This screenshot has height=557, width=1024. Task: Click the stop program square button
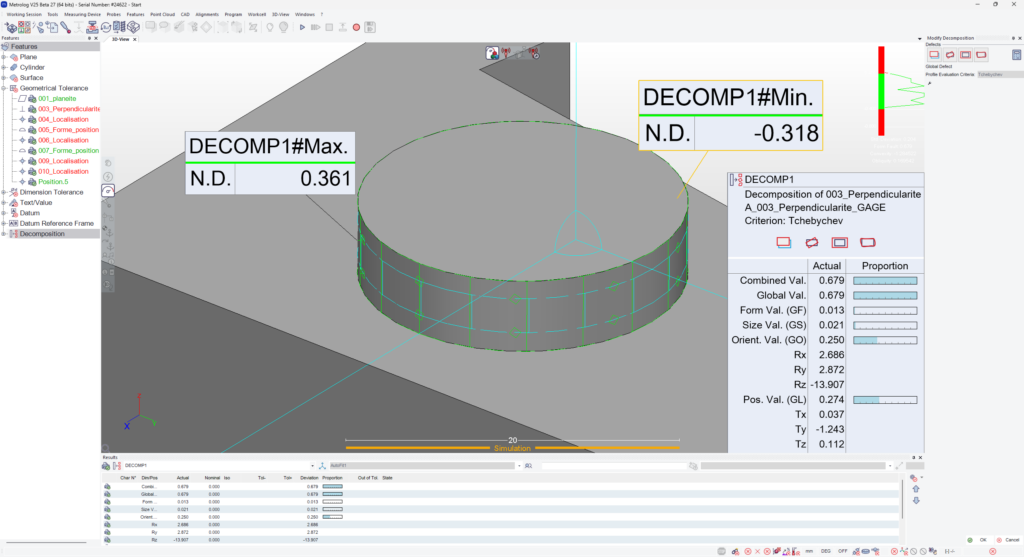(329, 27)
